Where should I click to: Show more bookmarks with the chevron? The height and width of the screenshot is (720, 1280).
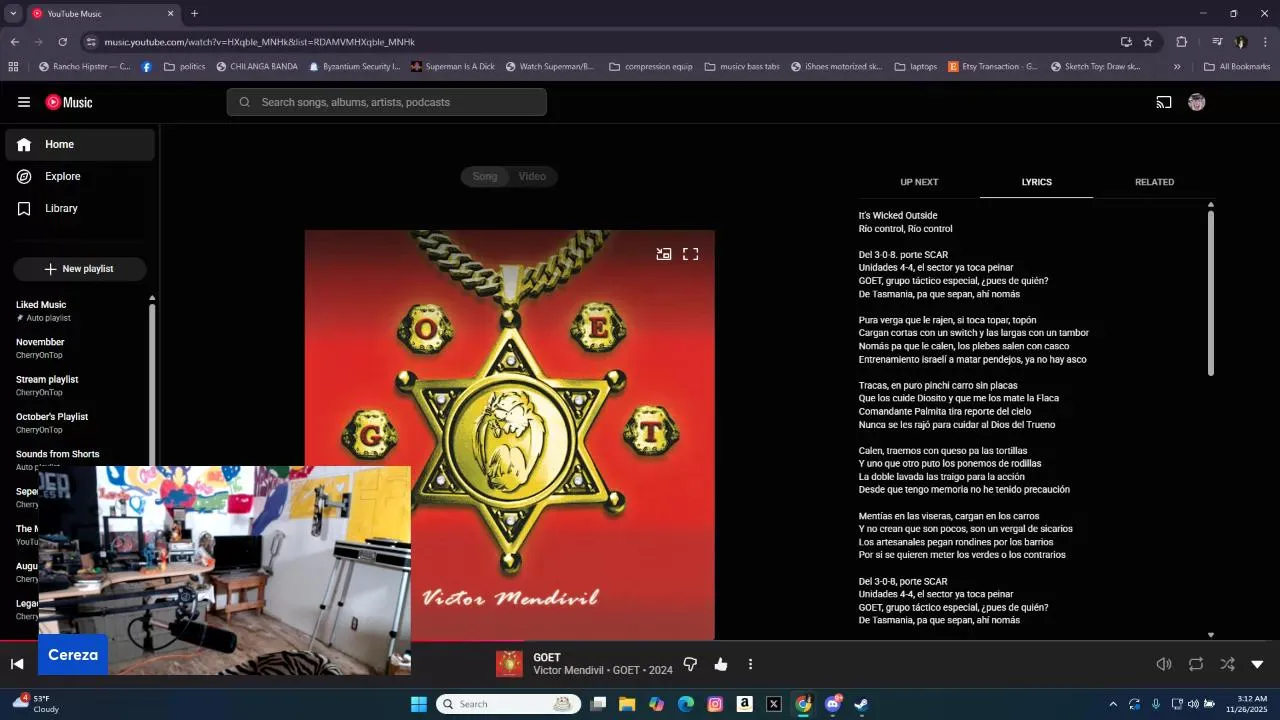(x=1177, y=67)
